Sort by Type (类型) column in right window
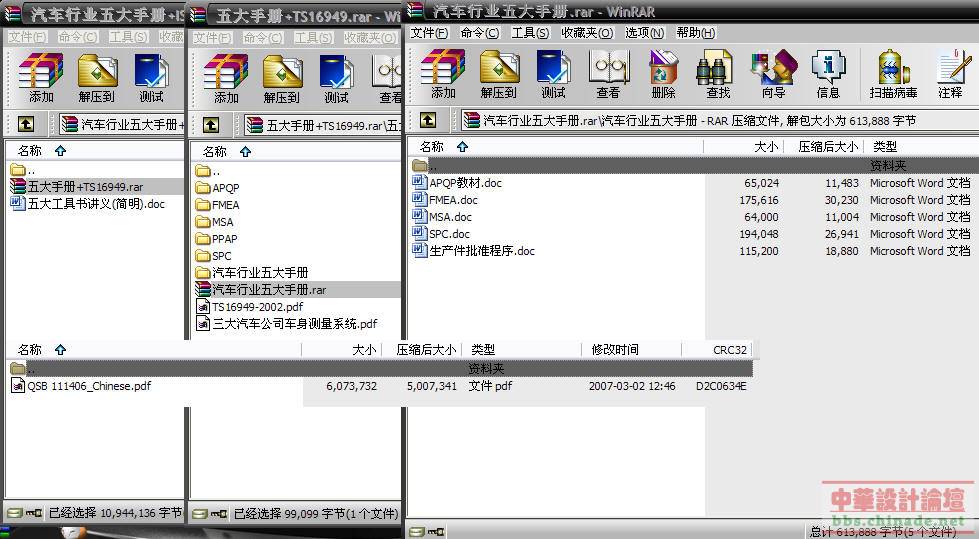 coord(921,147)
